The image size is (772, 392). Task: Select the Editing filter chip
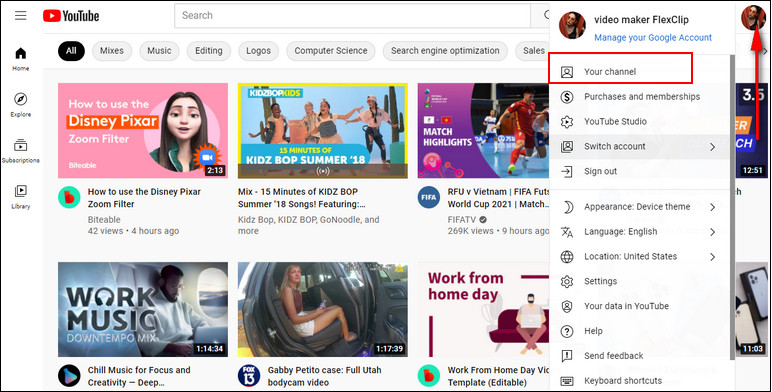tap(209, 51)
